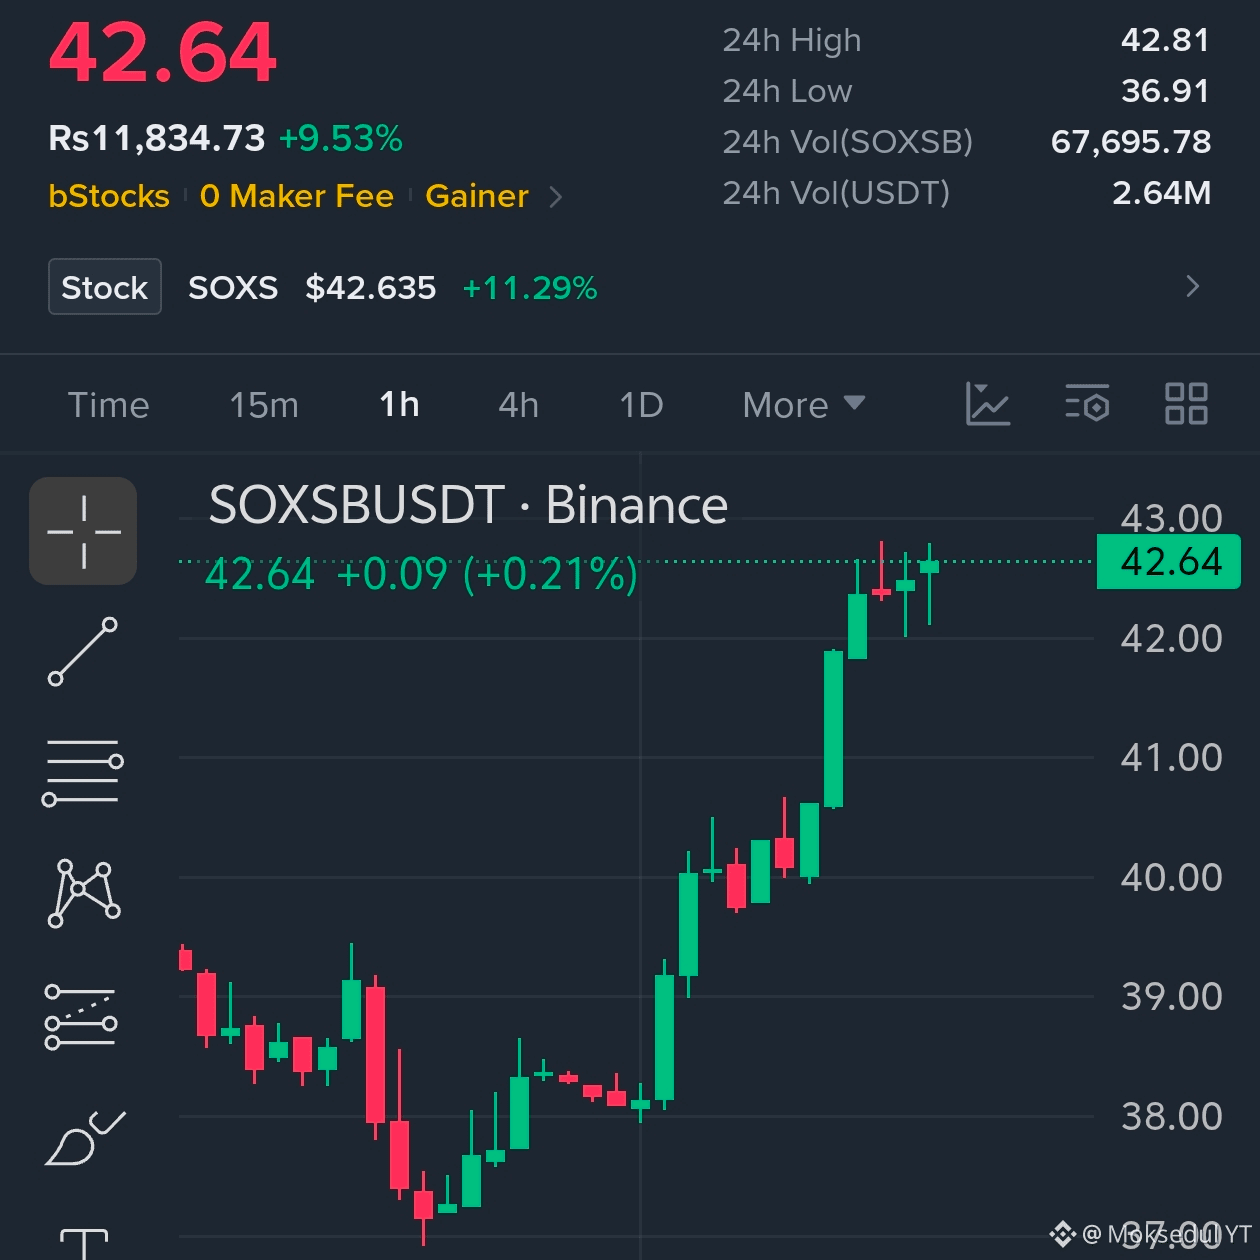Tap the Stock label badge
1260x1260 pixels.
[x=105, y=287]
